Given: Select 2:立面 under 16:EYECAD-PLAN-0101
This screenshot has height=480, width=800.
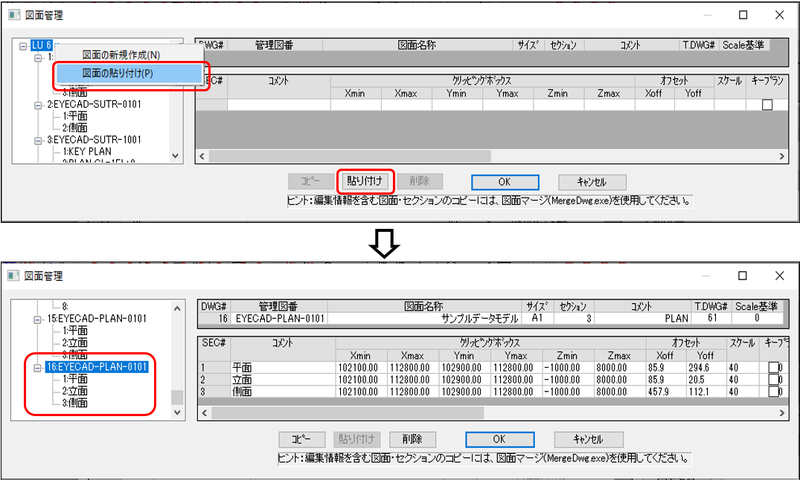Looking at the screenshot, I should click(x=77, y=391).
